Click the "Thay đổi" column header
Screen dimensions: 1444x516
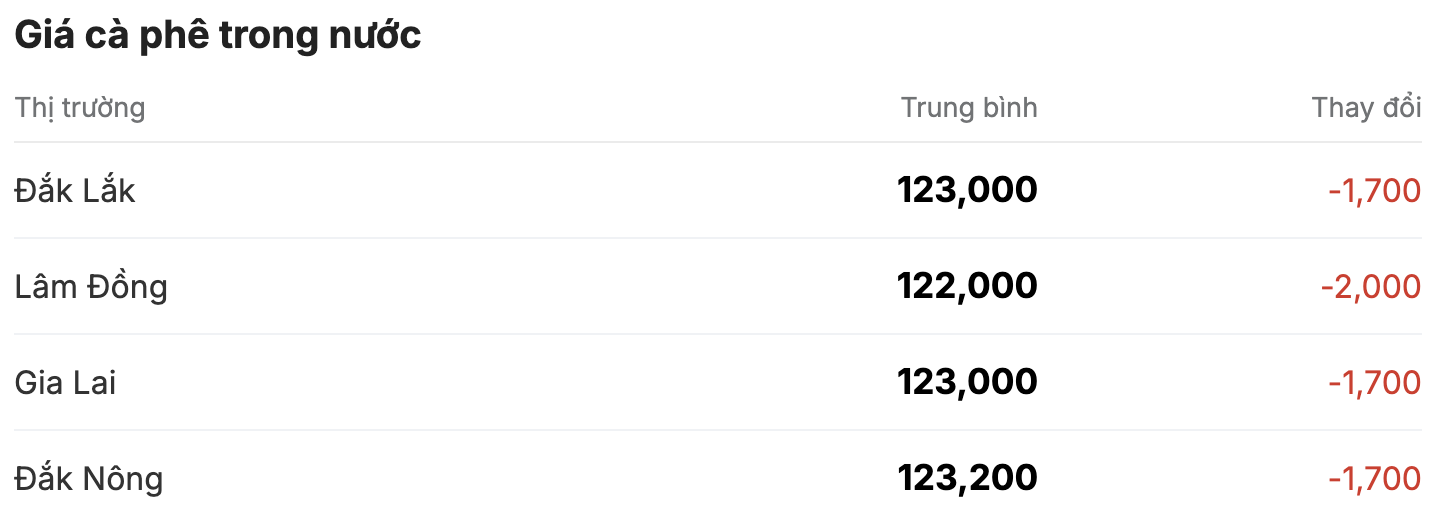click(x=1366, y=108)
